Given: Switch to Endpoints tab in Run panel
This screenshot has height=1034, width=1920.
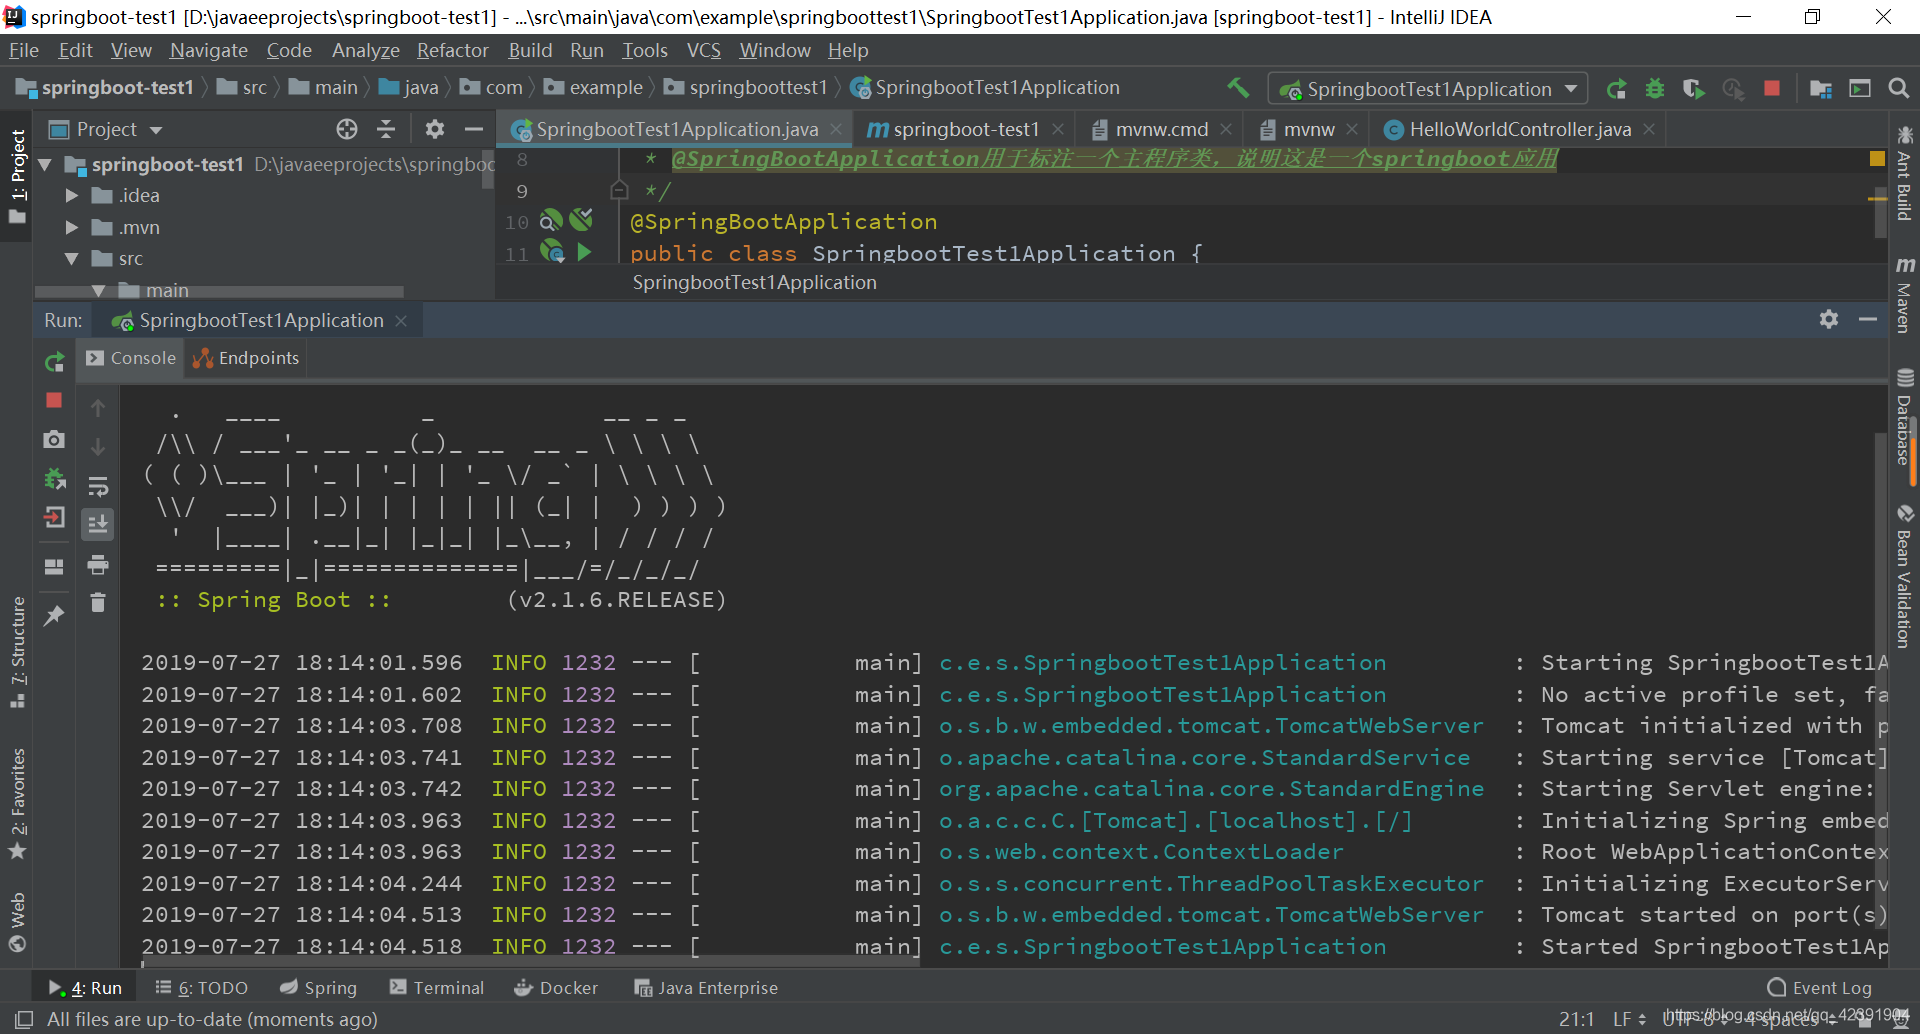Looking at the screenshot, I should pyautogui.click(x=247, y=358).
